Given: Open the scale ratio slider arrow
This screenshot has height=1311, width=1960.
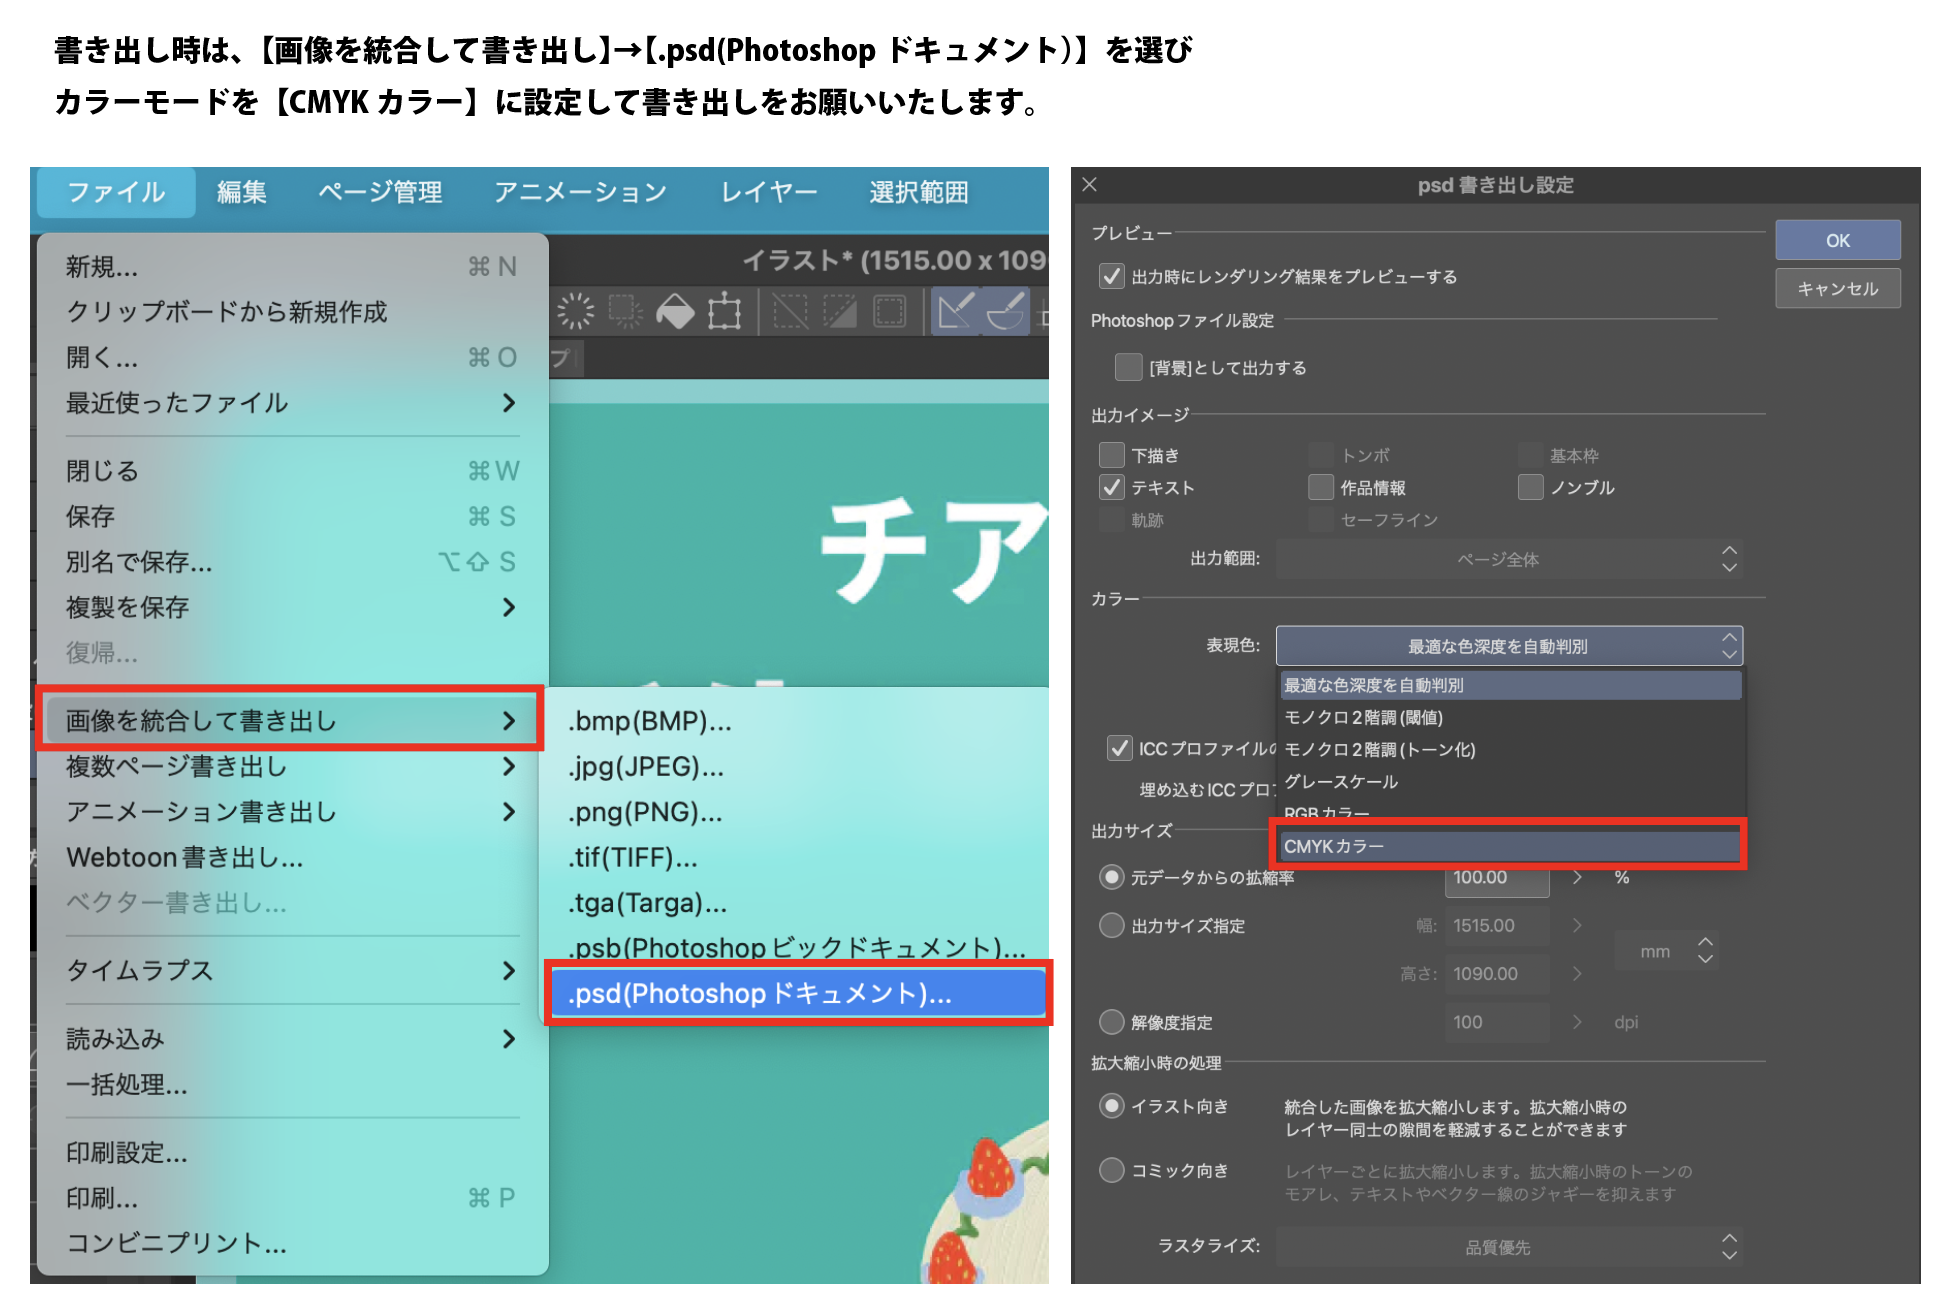Looking at the screenshot, I should (1577, 877).
